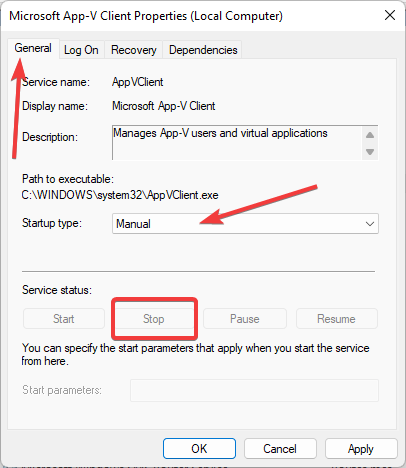Viewport: 406px width, 468px height.
Task: Click description scroll up arrow
Action: click(x=370, y=135)
